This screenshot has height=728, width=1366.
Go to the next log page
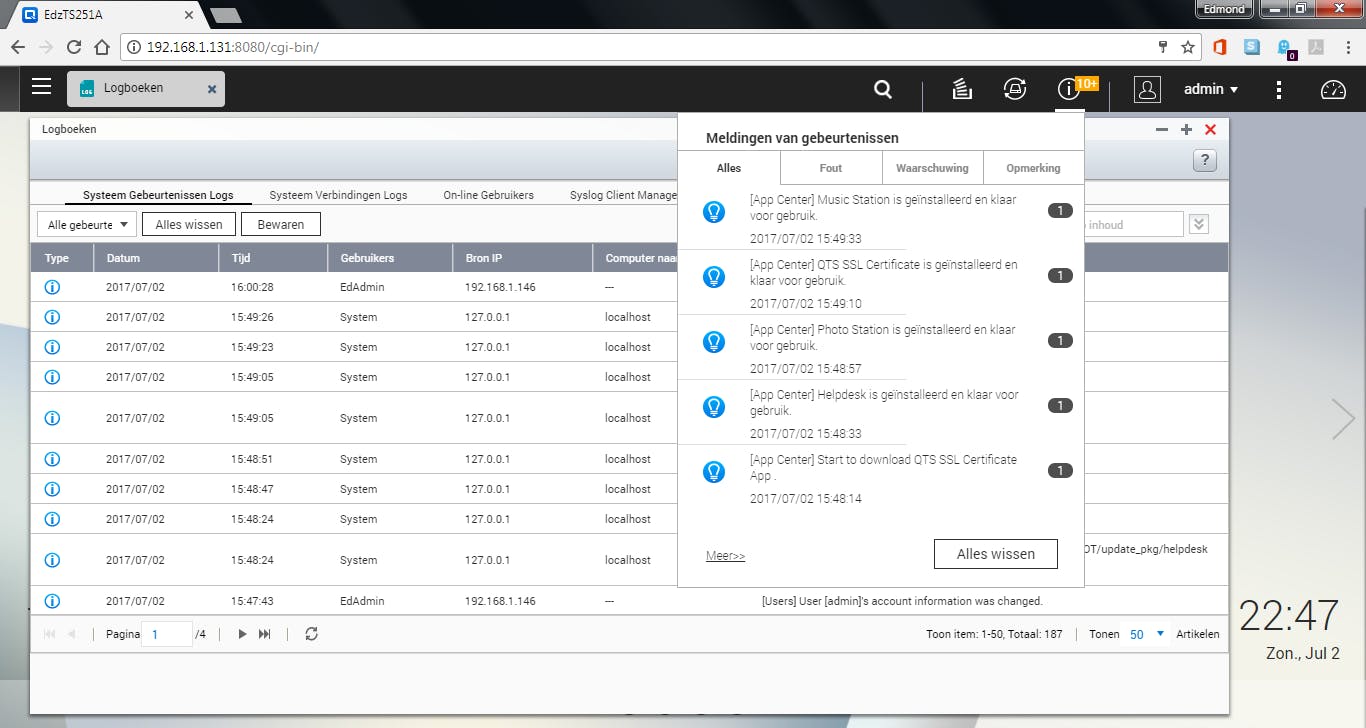coord(242,634)
